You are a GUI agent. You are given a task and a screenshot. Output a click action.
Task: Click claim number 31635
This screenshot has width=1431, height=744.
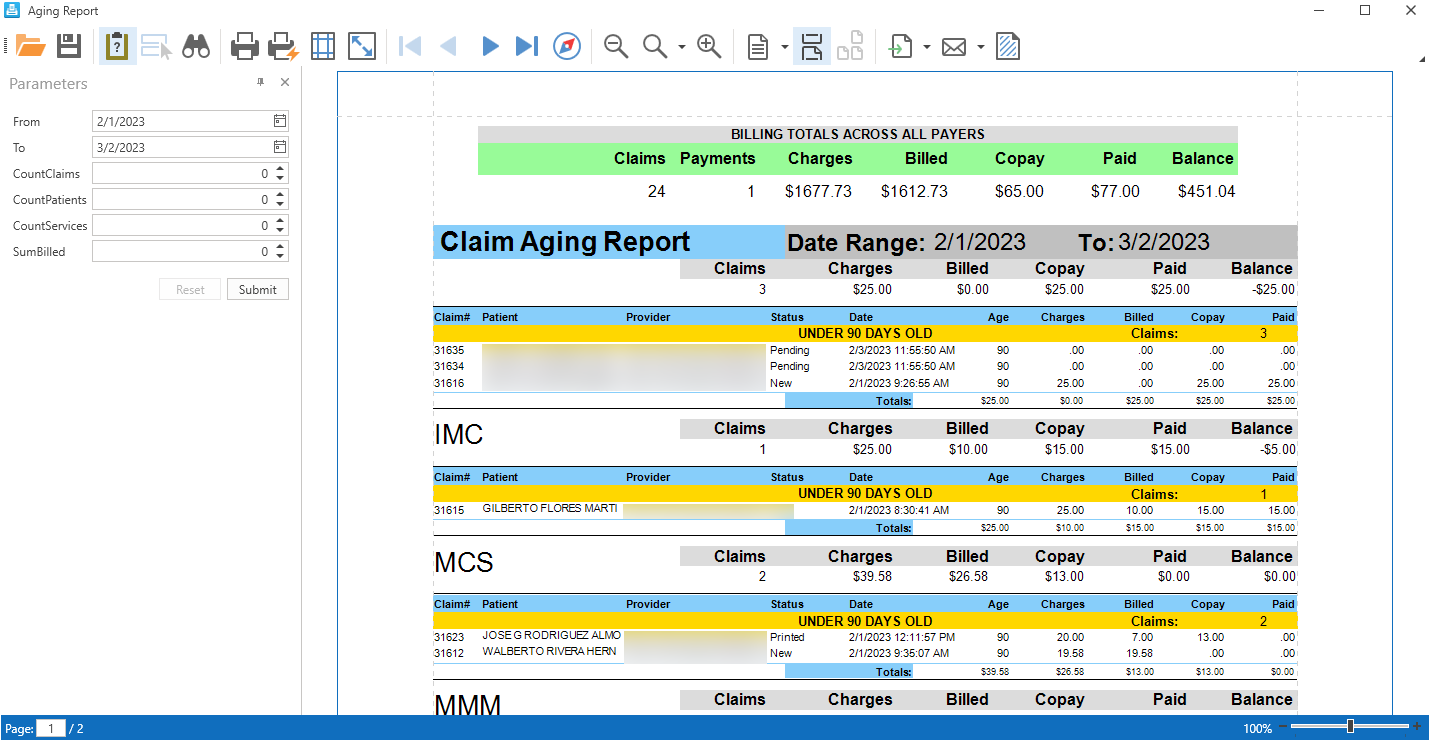point(448,351)
